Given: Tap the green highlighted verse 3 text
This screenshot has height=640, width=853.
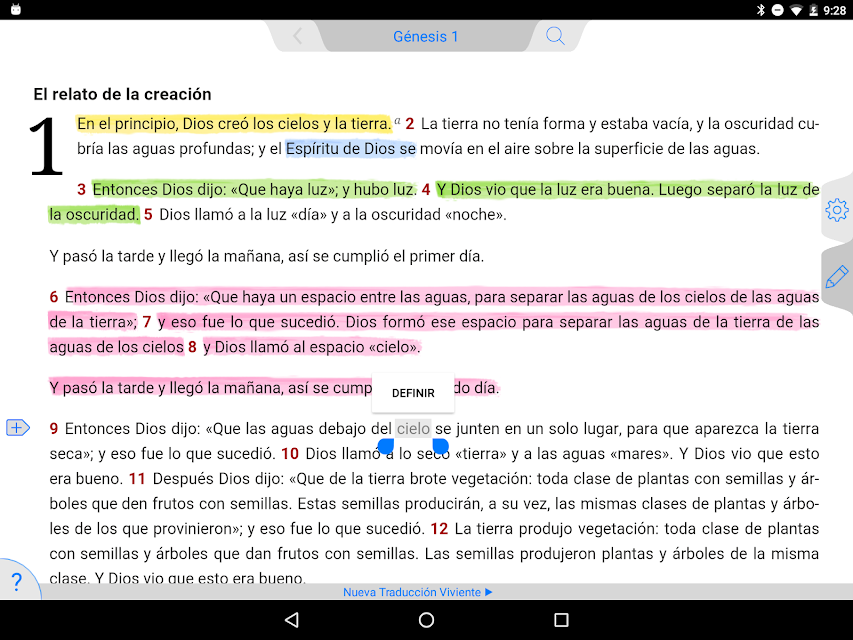Looking at the screenshot, I should pyautogui.click(x=254, y=189).
